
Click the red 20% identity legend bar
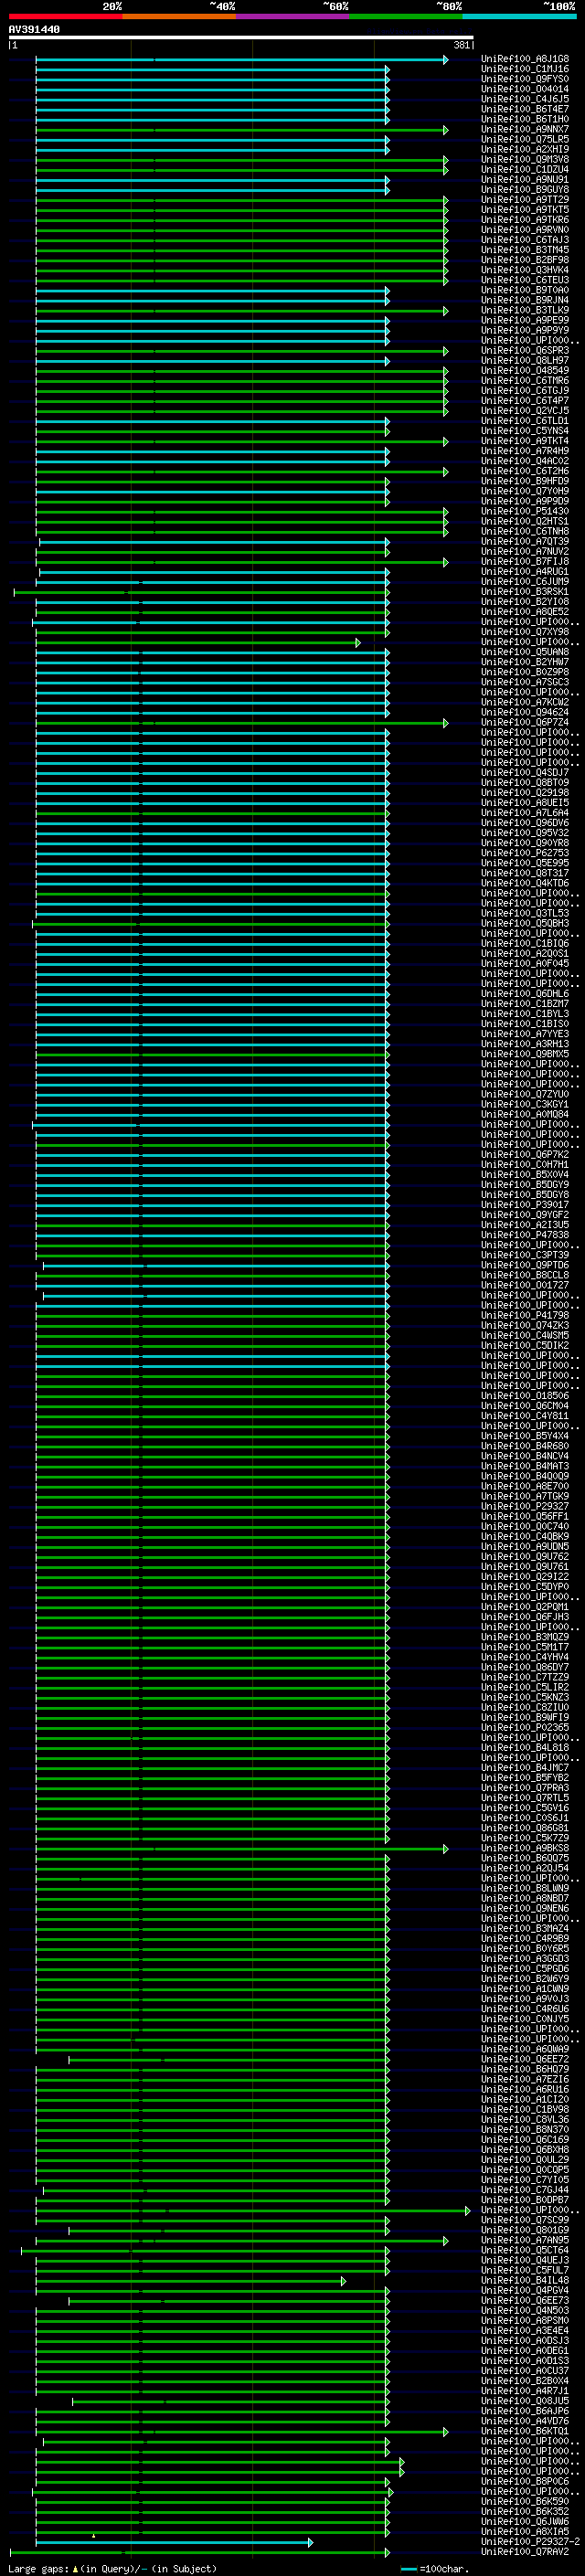pos(65,16)
